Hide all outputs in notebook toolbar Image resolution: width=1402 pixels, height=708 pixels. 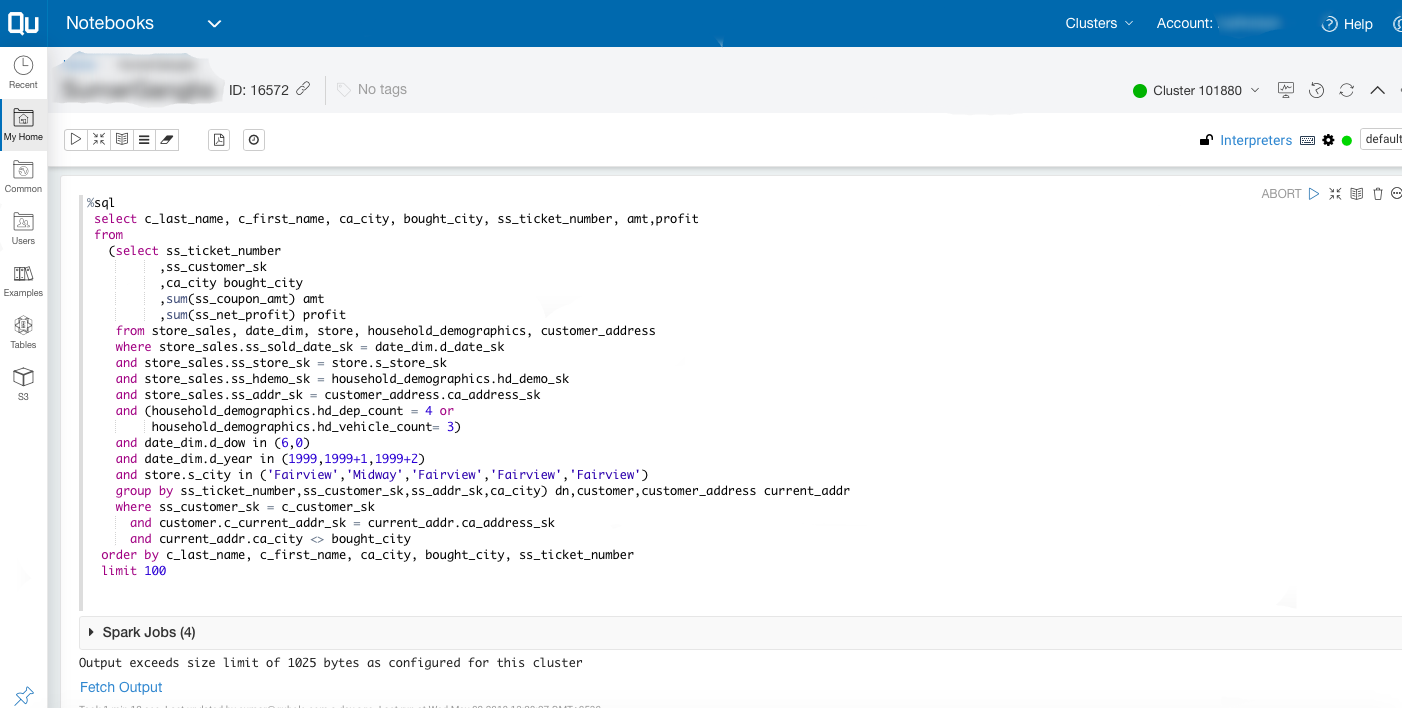[x=122, y=140]
